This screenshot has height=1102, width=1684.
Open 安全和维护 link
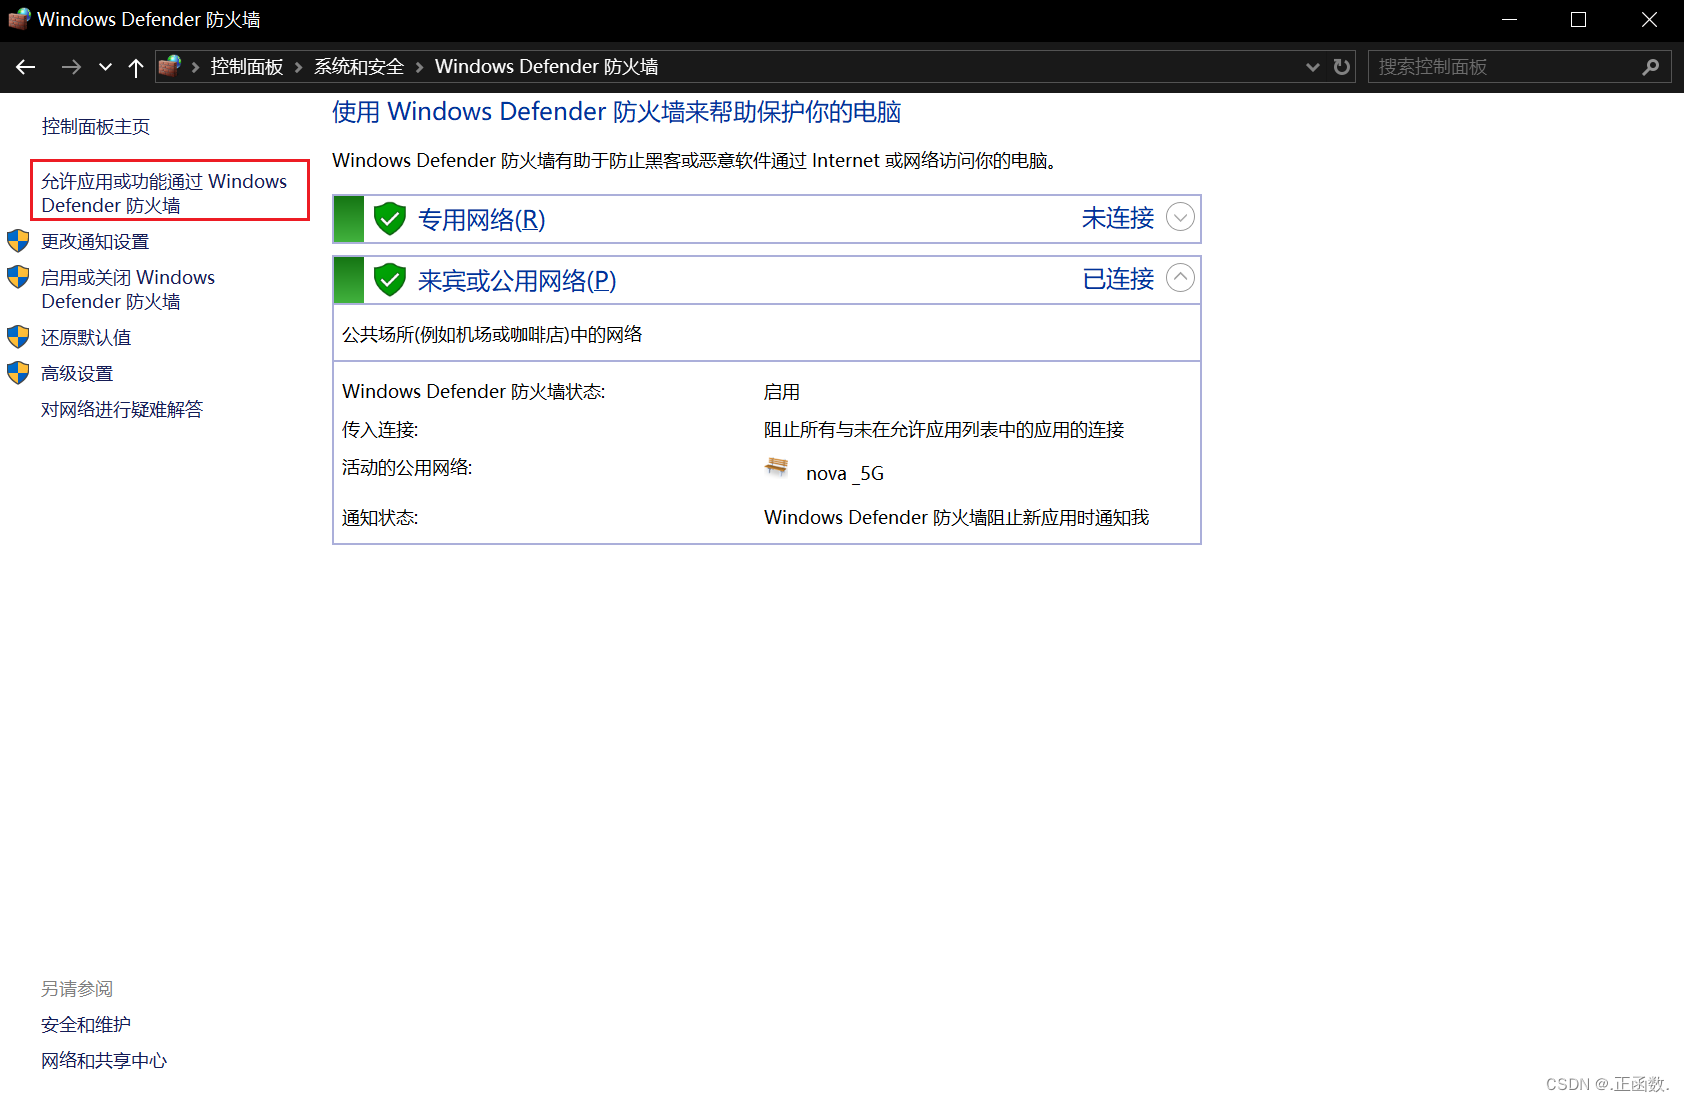[x=86, y=1025]
